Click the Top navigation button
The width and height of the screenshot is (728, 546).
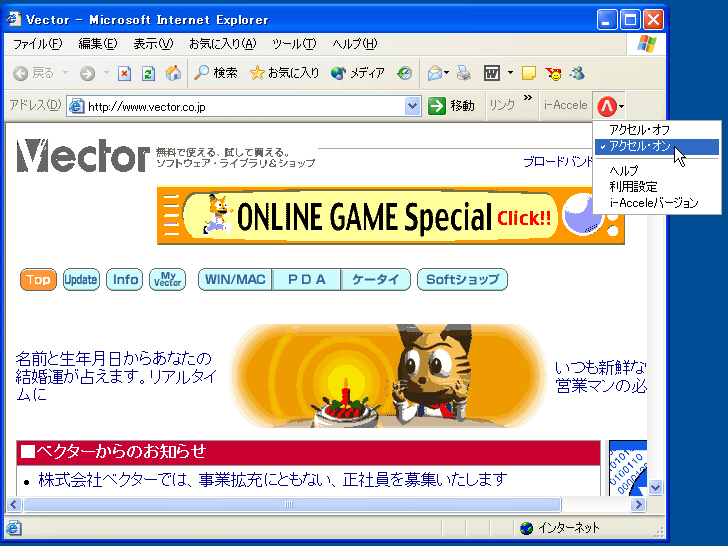(x=38, y=280)
